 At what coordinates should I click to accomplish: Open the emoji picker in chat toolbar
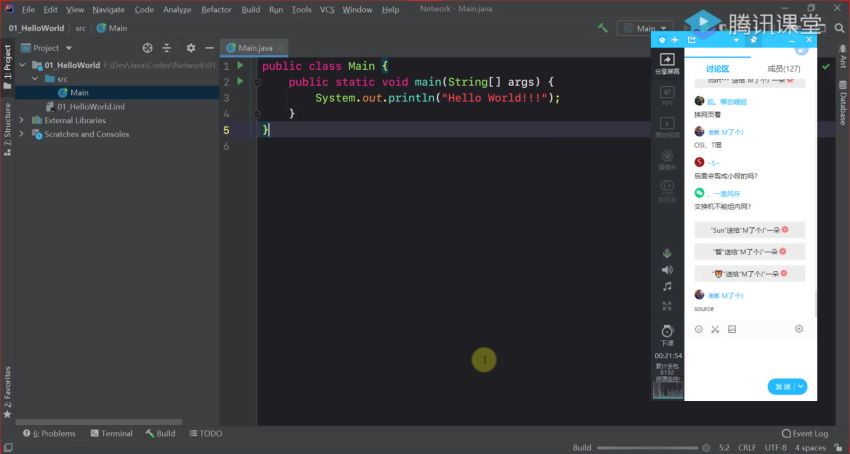pyautogui.click(x=699, y=329)
